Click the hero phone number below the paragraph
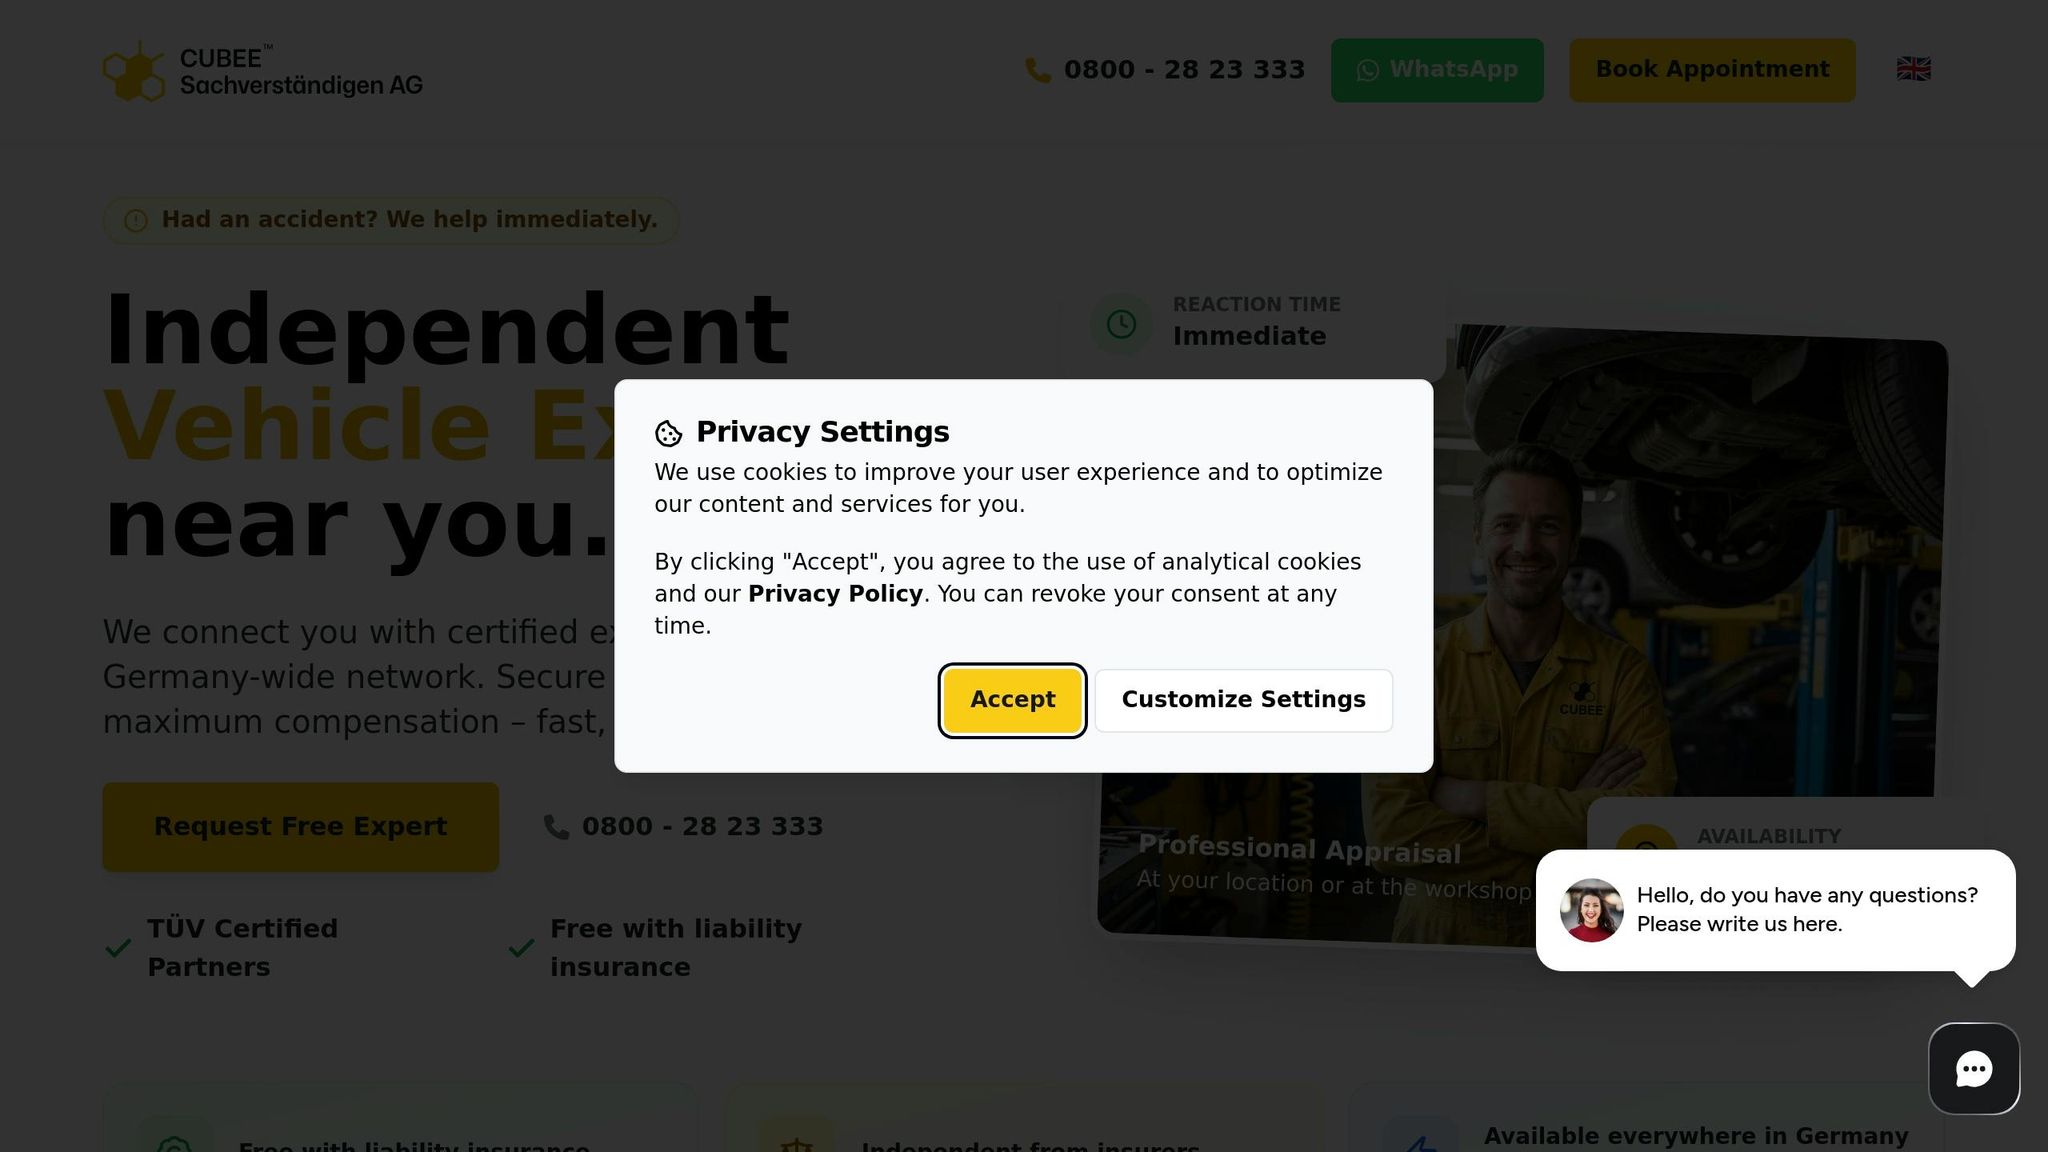This screenshot has width=2048, height=1152. (702, 827)
